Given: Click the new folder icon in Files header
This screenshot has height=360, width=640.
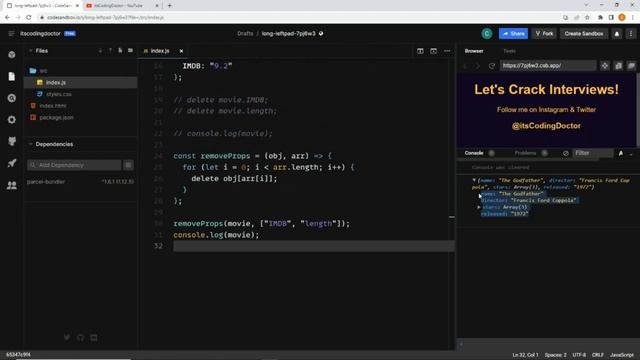Looking at the screenshot, I should coord(130,51).
